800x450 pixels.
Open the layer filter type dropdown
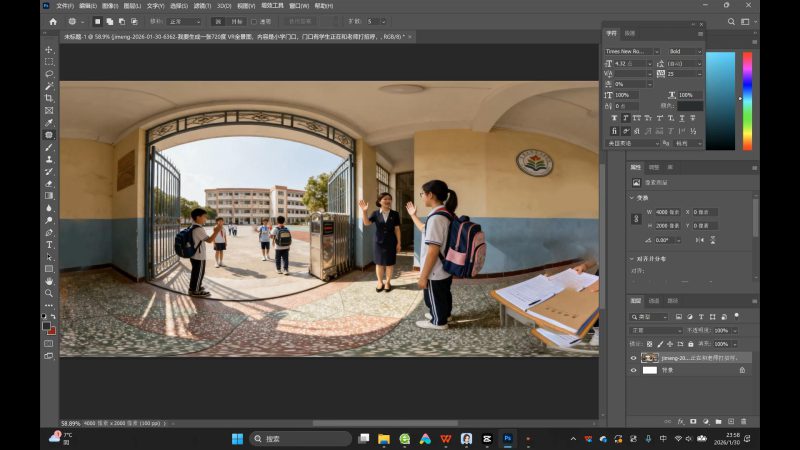[x=649, y=317]
